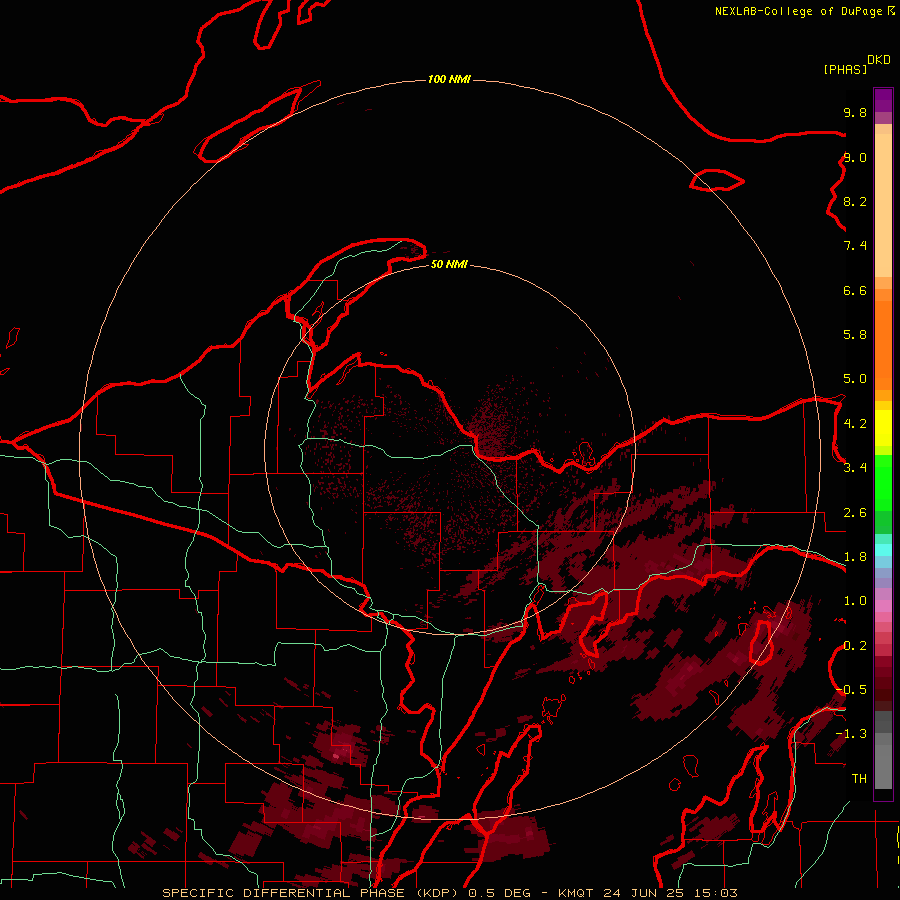This screenshot has height=900, width=900.
Task: Pick the yellow segment of the color bar
Action: coord(883,428)
